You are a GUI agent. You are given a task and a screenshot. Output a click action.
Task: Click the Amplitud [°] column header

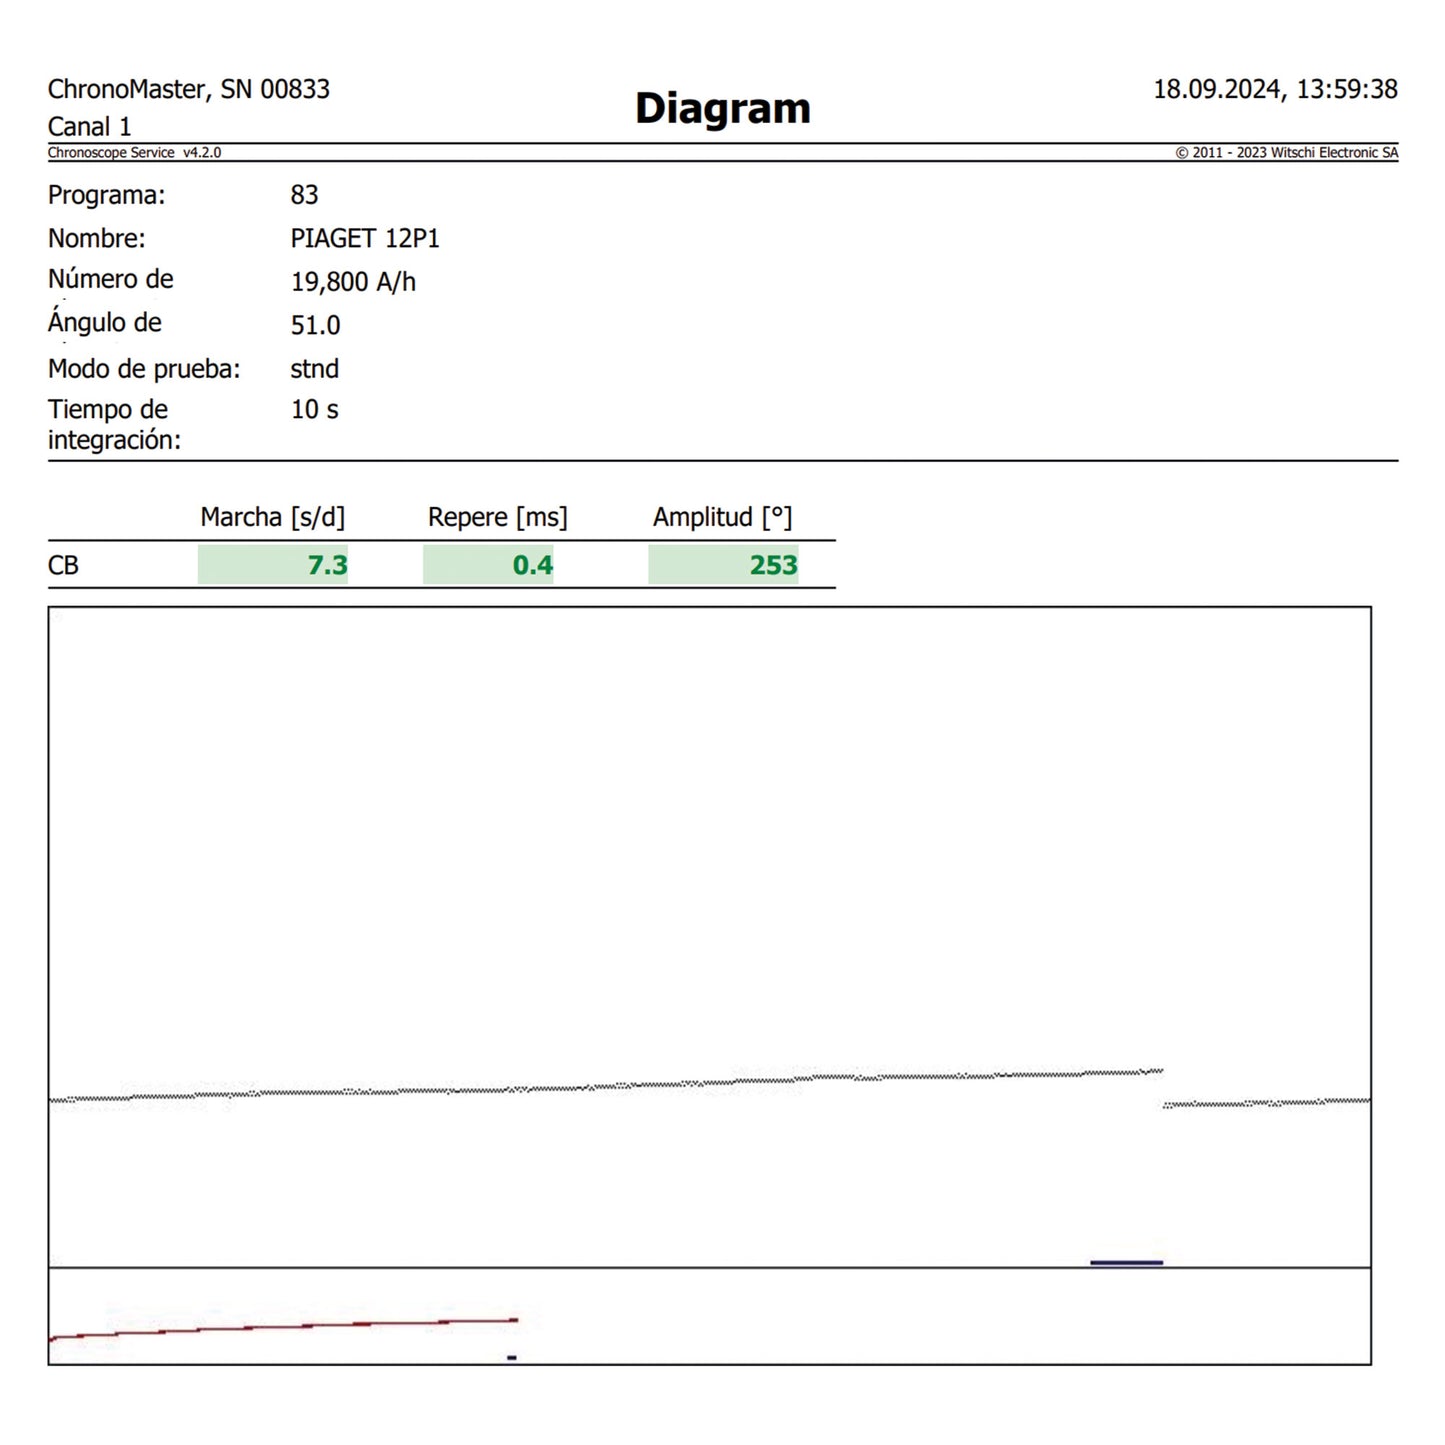click(x=722, y=517)
